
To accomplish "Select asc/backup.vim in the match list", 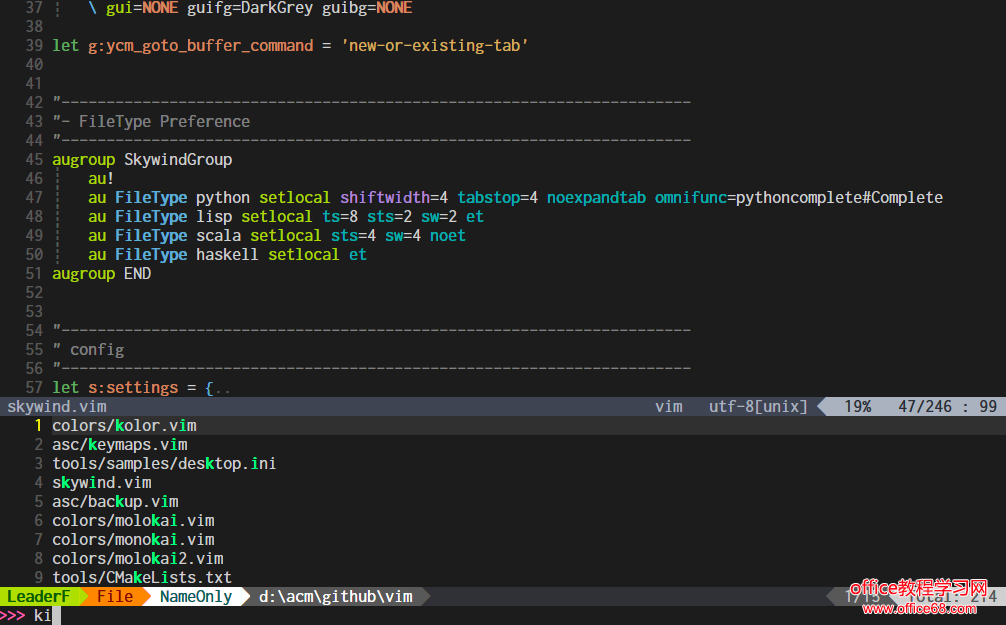I will 115,502.
